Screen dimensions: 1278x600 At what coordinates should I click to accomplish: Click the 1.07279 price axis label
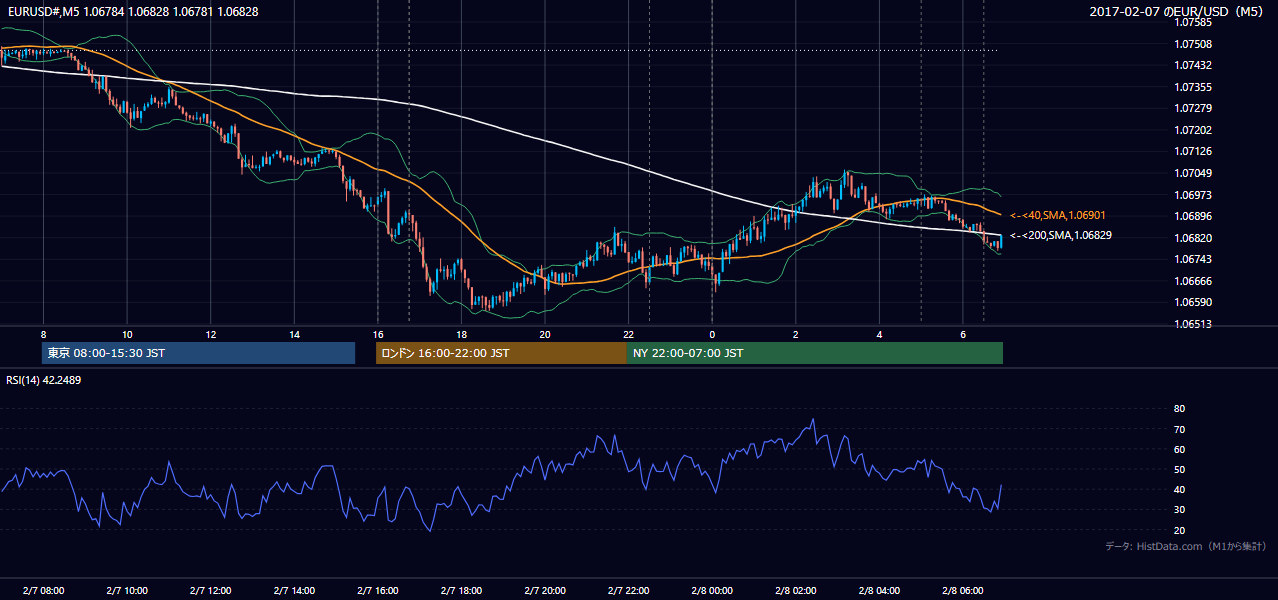(x=1193, y=108)
